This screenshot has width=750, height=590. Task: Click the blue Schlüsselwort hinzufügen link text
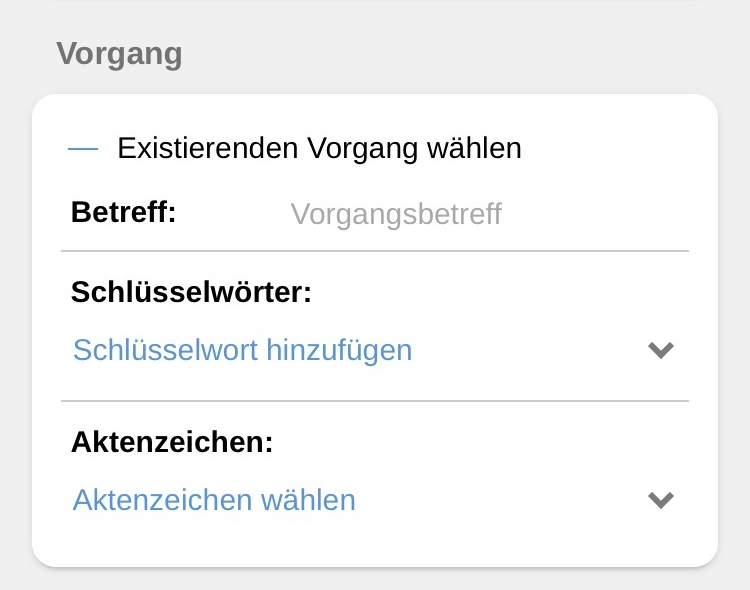point(242,350)
